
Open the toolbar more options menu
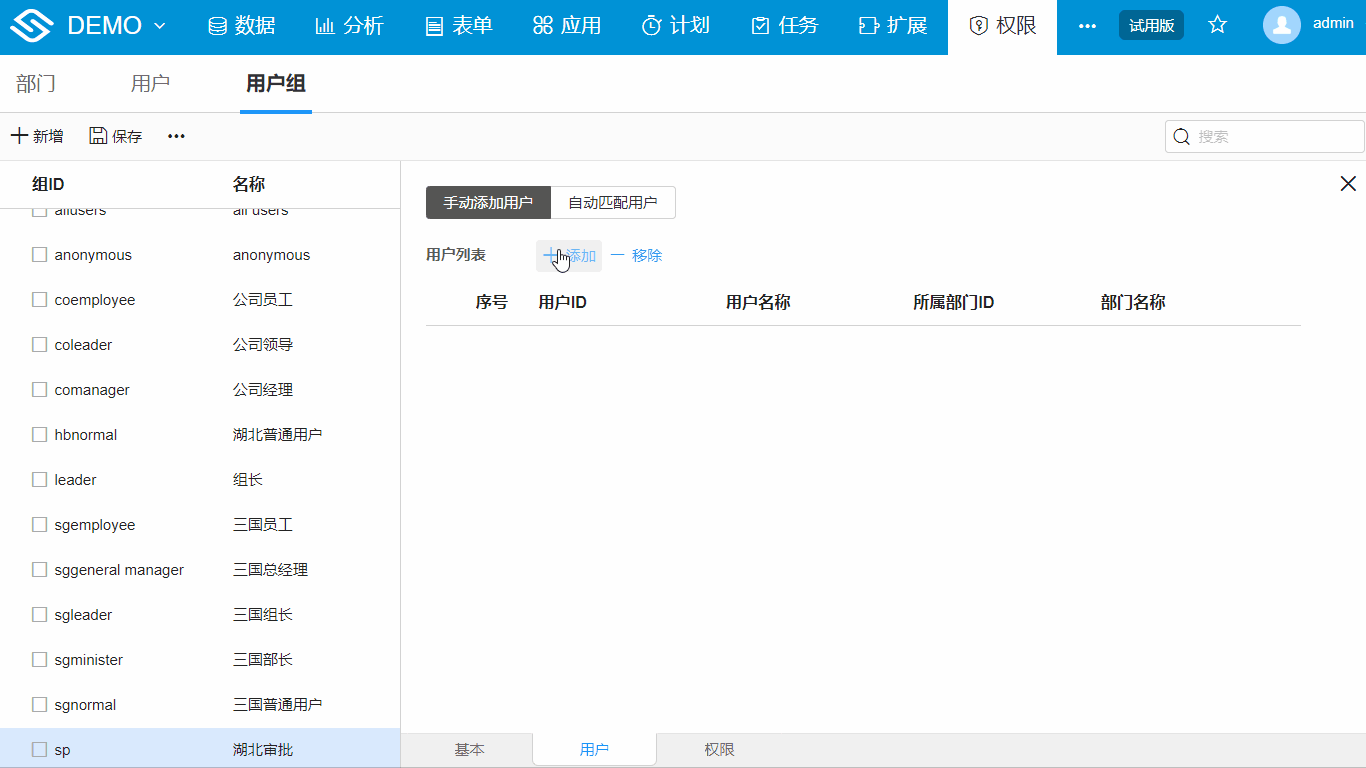point(176,135)
